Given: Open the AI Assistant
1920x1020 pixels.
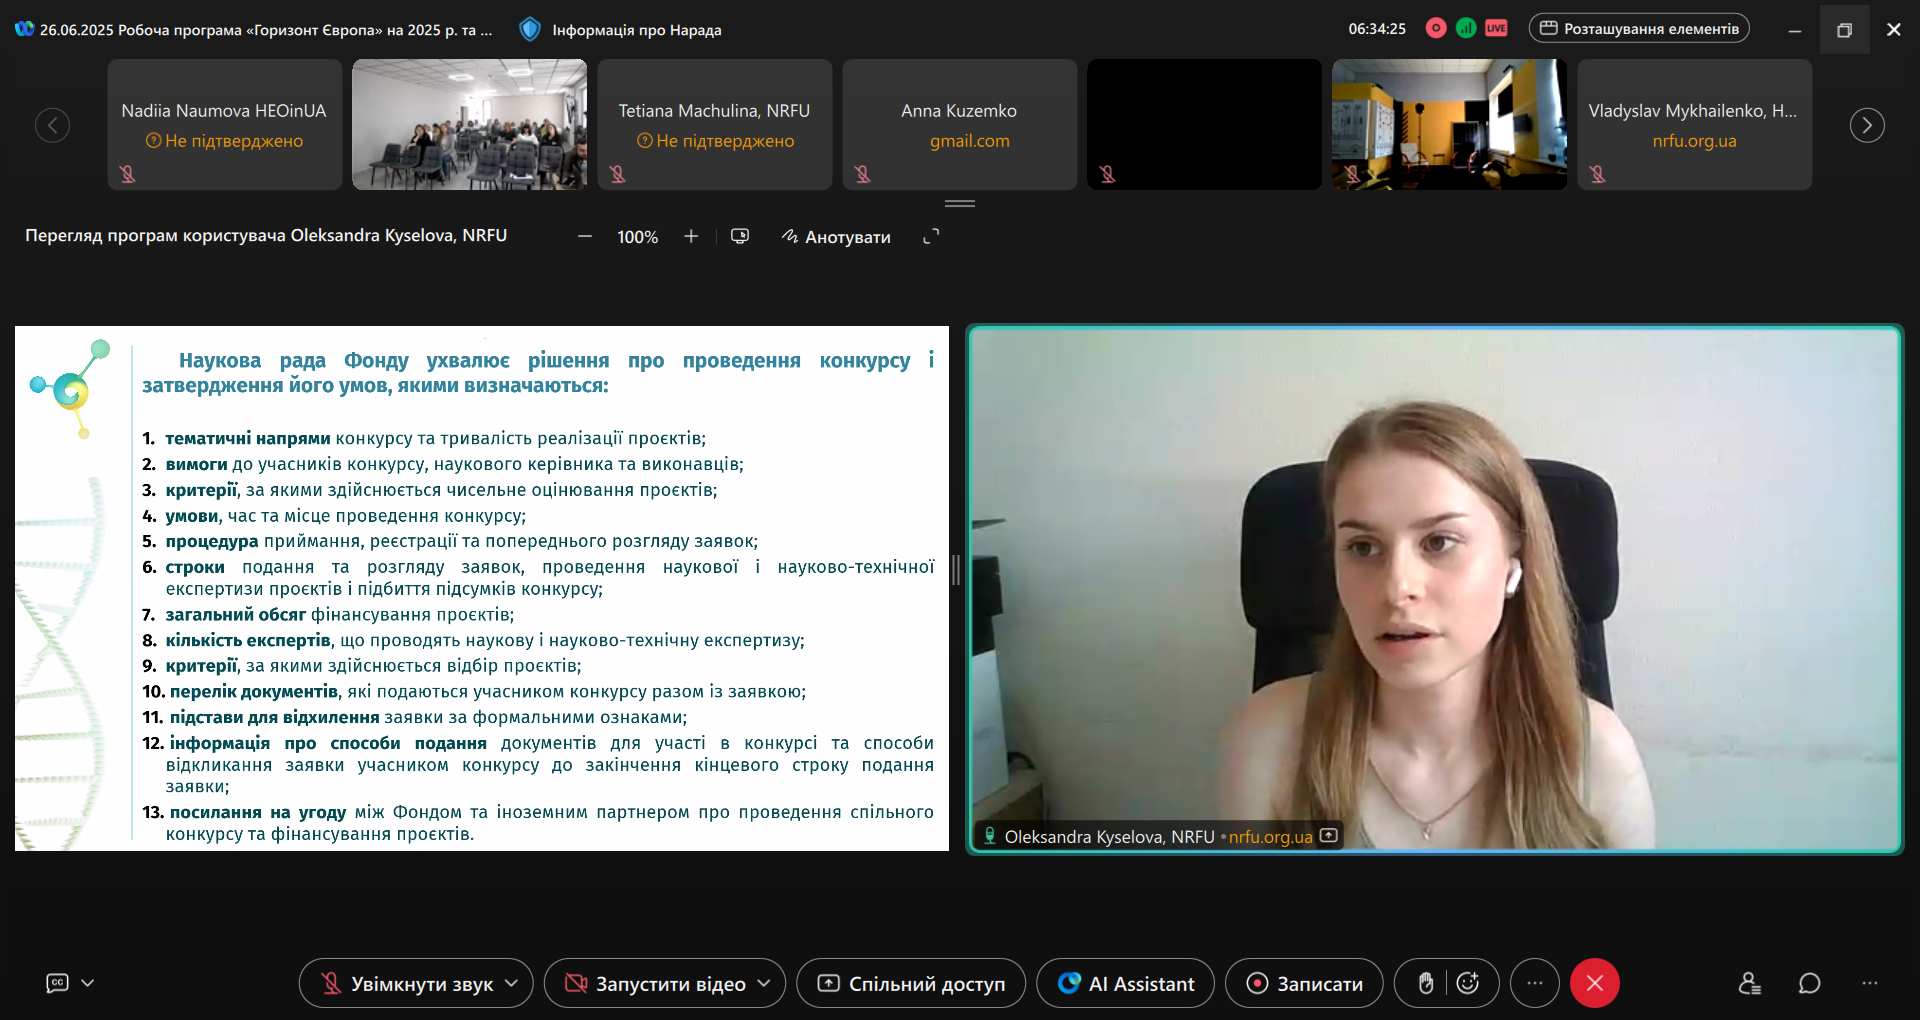Looking at the screenshot, I should coord(1126,984).
